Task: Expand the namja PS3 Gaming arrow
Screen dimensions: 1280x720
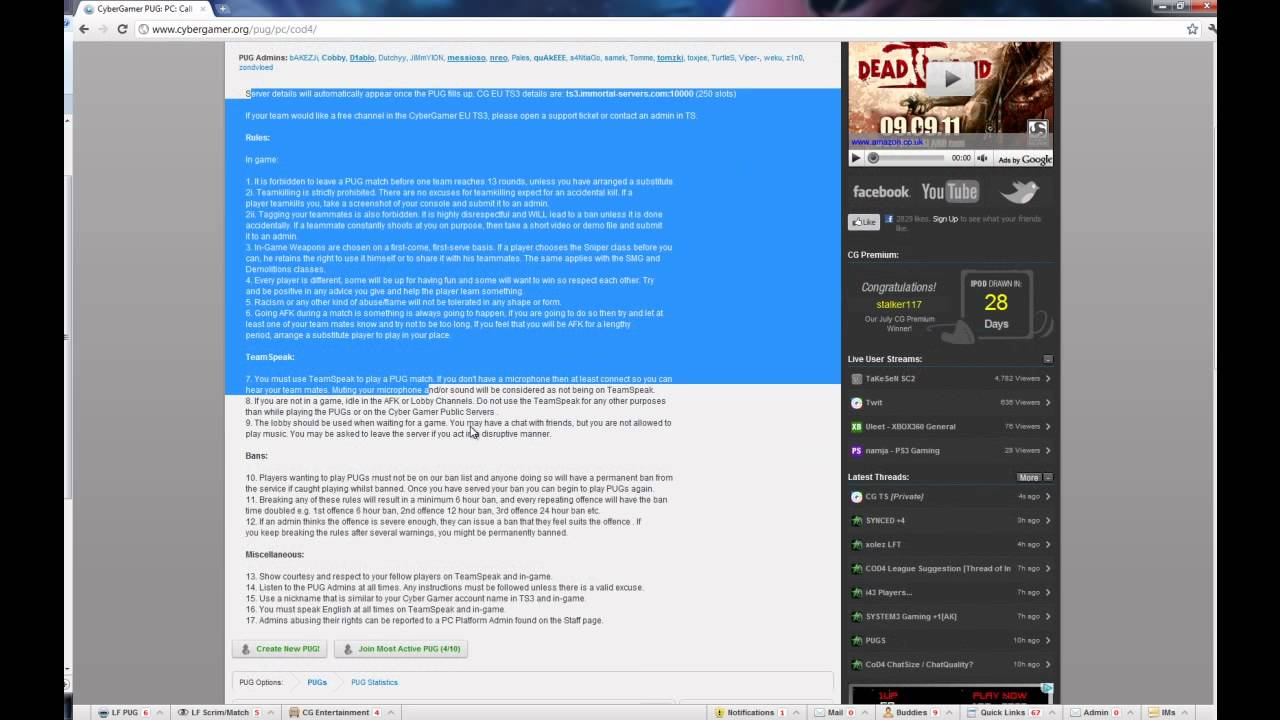Action: tap(1048, 450)
